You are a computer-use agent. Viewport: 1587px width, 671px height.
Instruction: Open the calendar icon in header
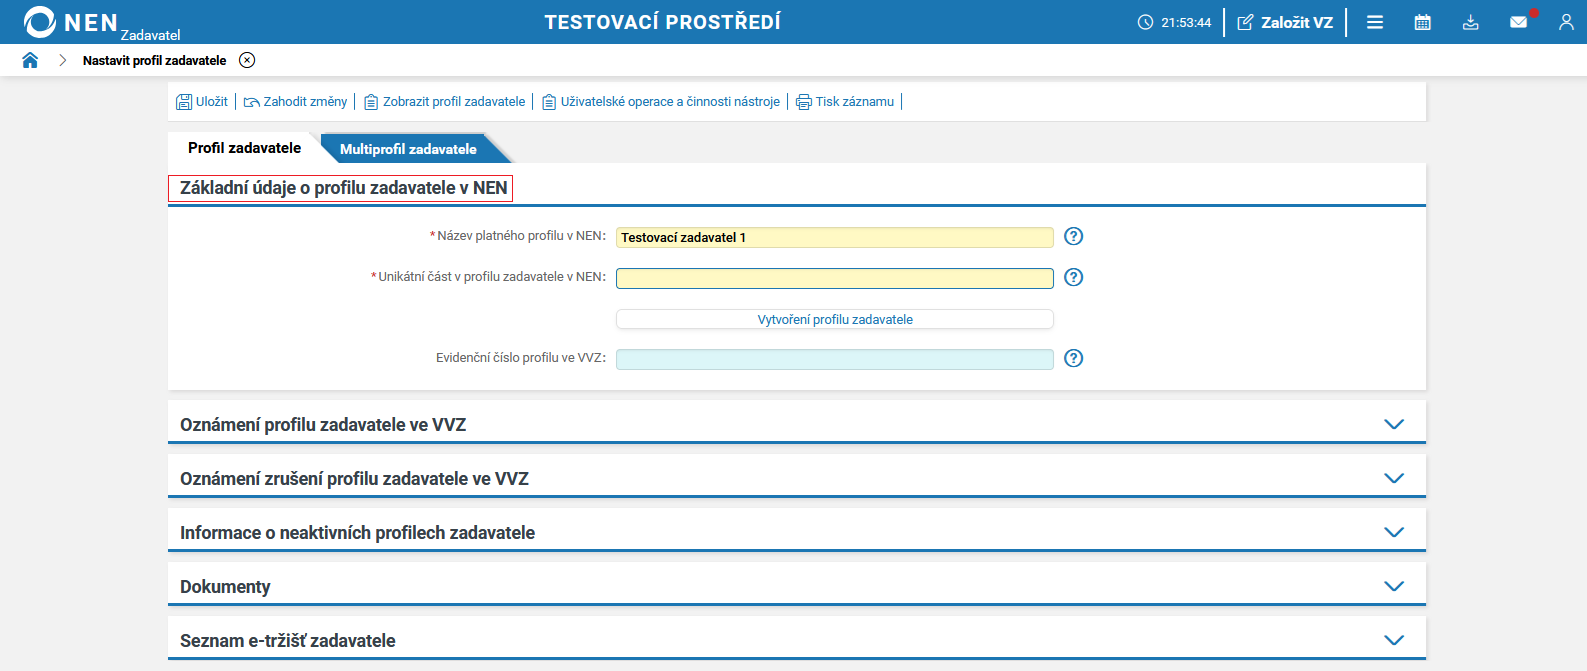[x=1422, y=22]
